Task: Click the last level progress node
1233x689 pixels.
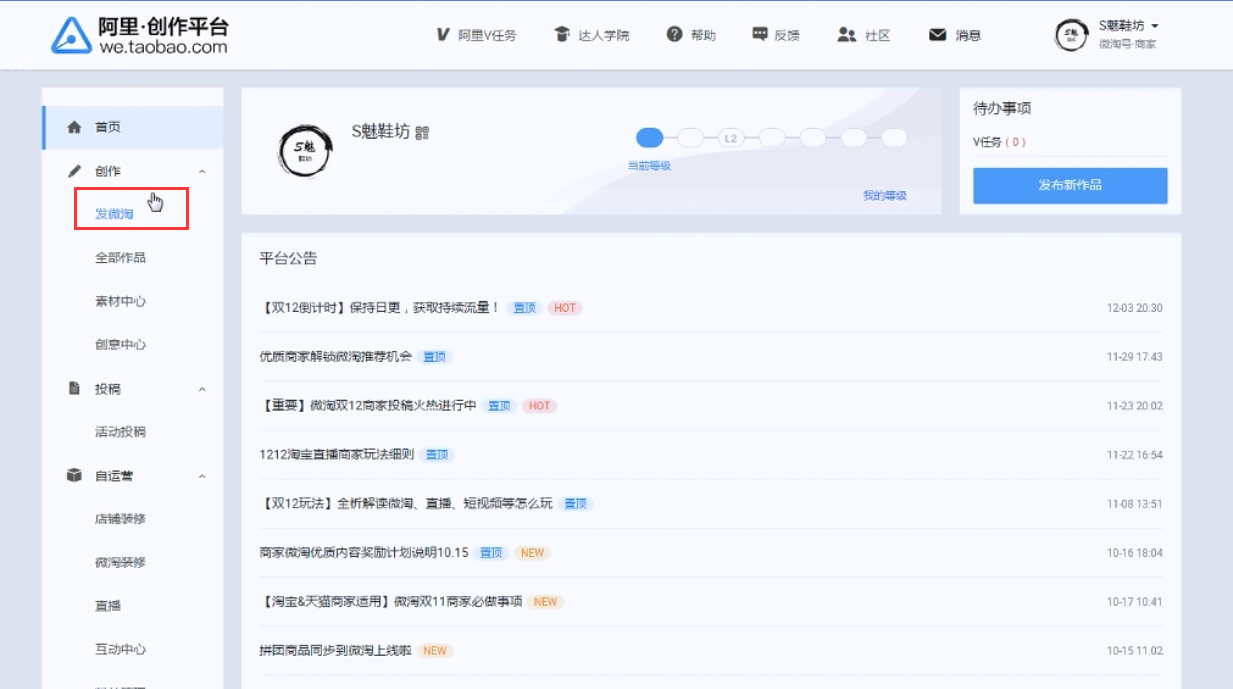Action: (x=894, y=138)
